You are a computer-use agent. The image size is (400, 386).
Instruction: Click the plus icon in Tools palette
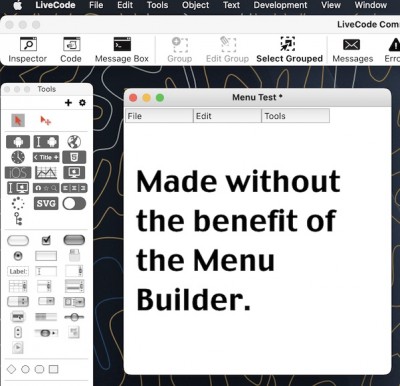tap(68, 102)
